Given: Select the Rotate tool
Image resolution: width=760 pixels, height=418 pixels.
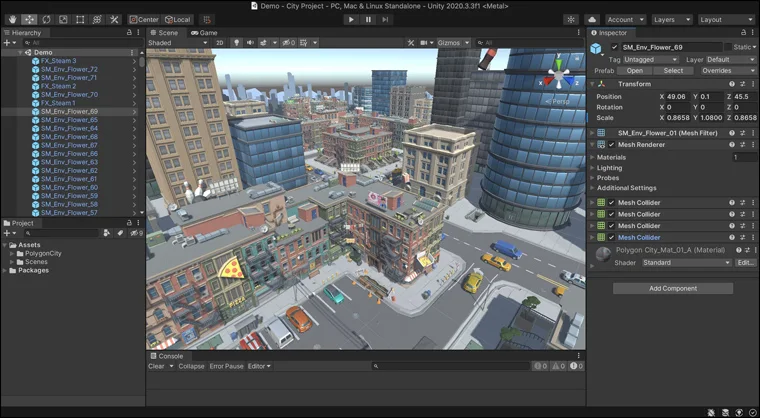Looking at the screenshot, I should [47, 19].
